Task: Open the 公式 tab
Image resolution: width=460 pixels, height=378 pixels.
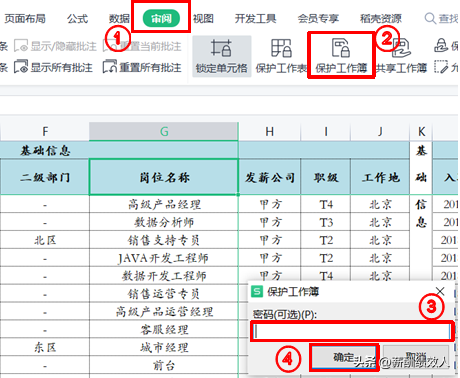Action: pyautogui.click(x=77, y=19)
